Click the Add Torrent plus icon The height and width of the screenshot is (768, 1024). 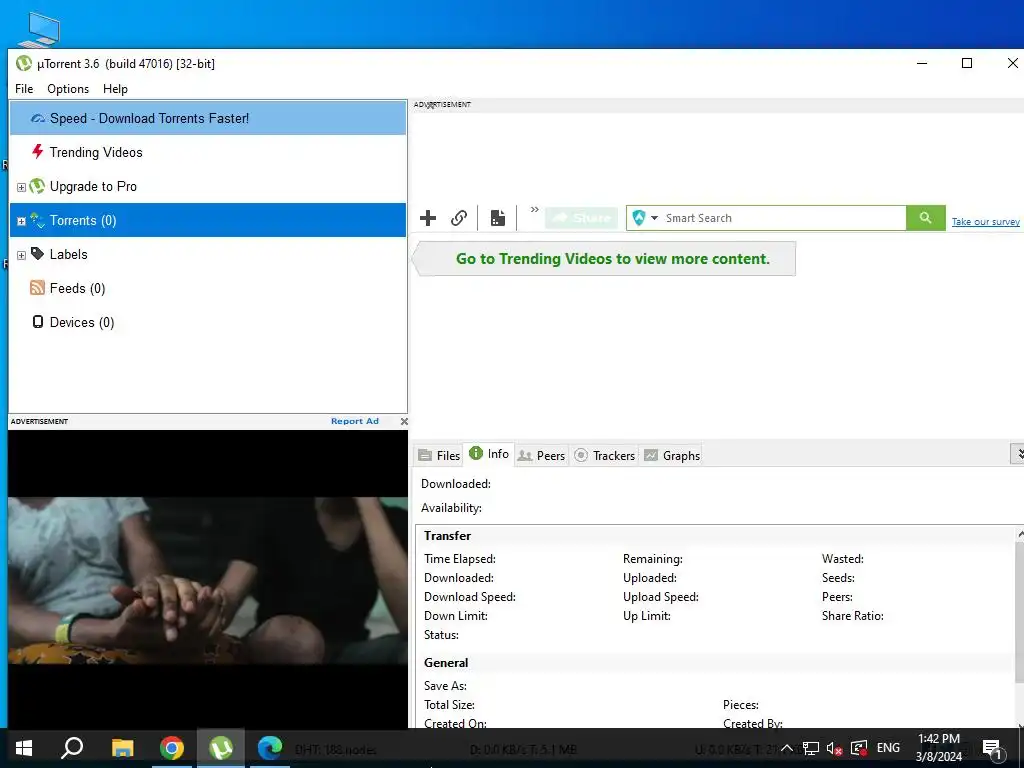pyautogui.click(x=428, y=218)
